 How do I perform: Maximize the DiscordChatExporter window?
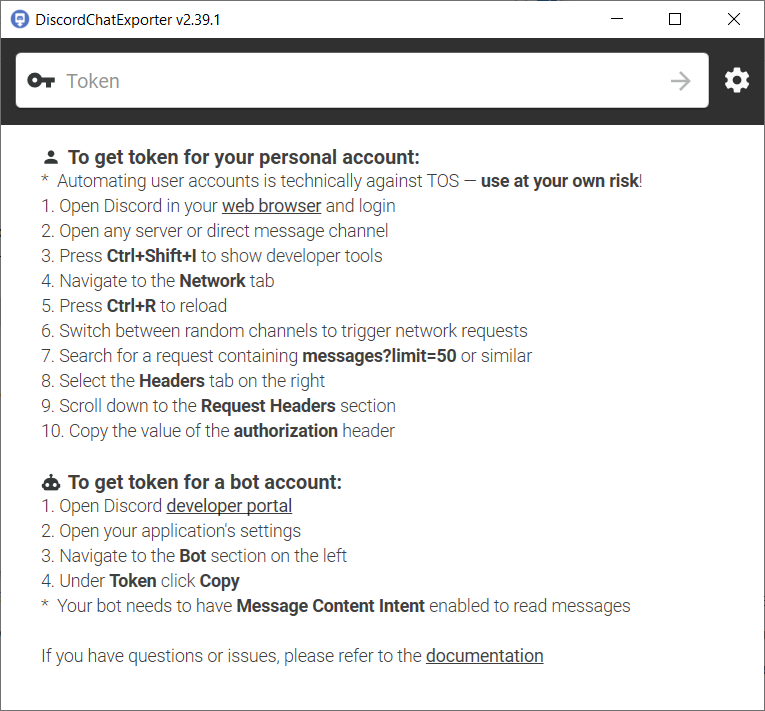(675, 19)
